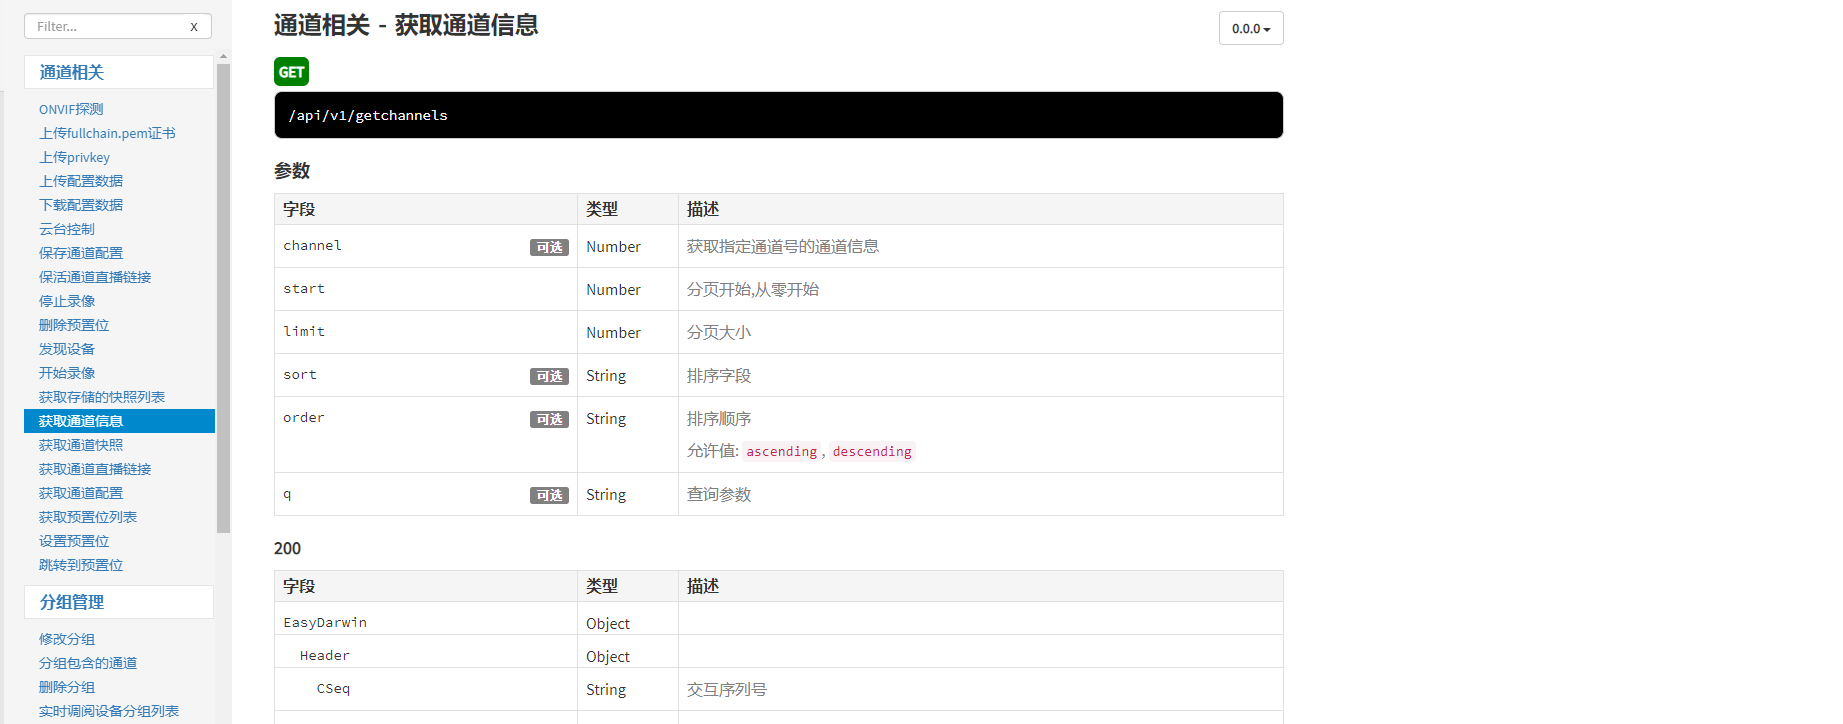Click the Filter input field
Image resolution: width=1843 pixels, height=724 pixels.
(x=117, y=26)
